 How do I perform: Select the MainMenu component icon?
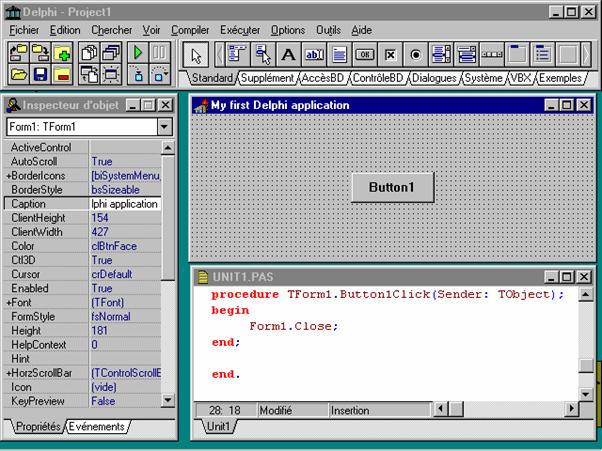[237, 55]
